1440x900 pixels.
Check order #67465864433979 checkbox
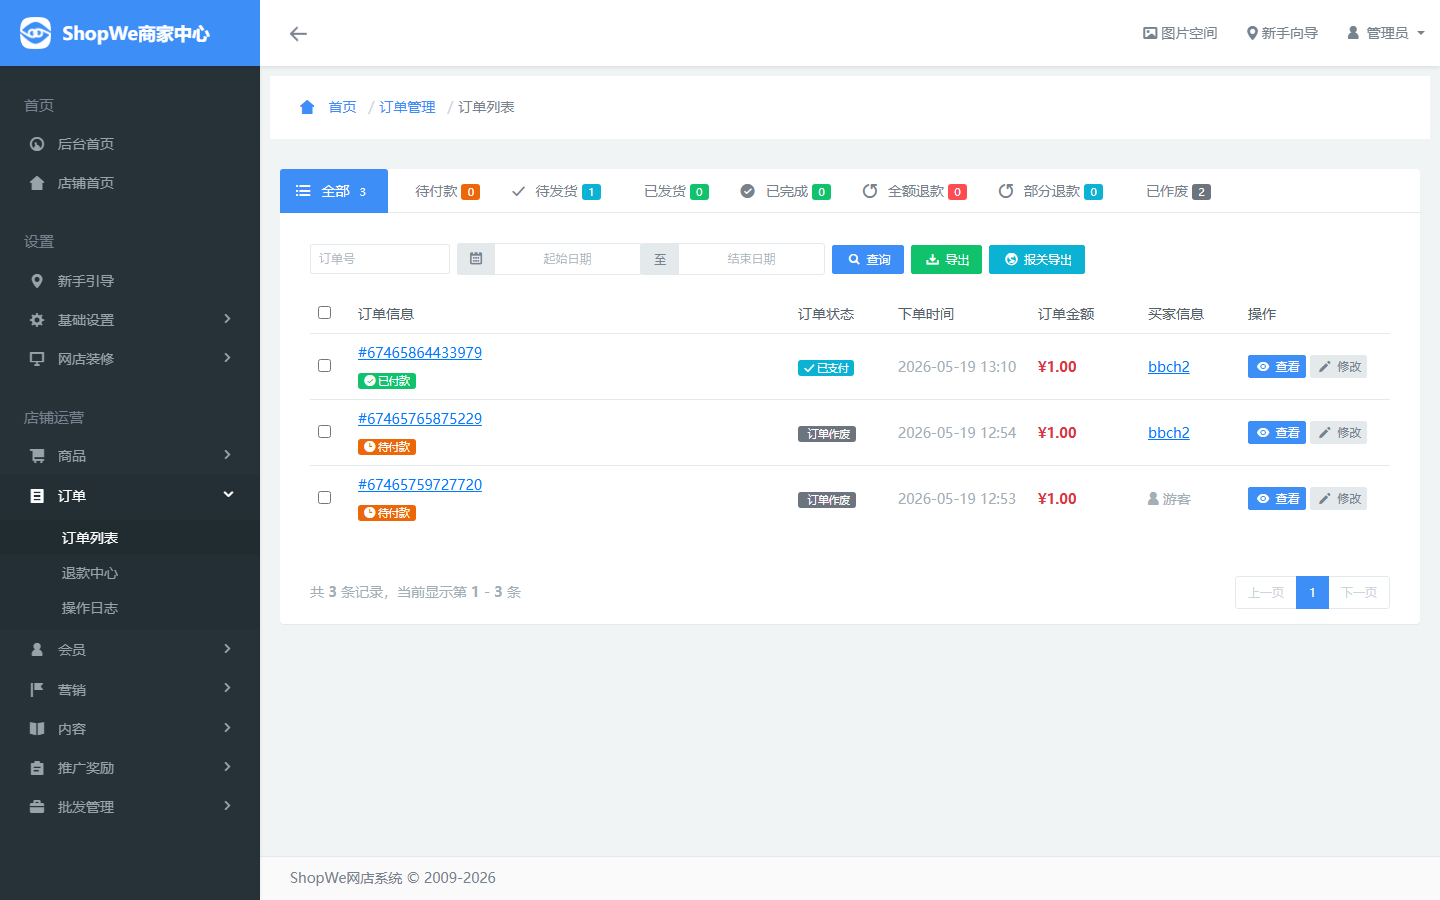[324, 366]
